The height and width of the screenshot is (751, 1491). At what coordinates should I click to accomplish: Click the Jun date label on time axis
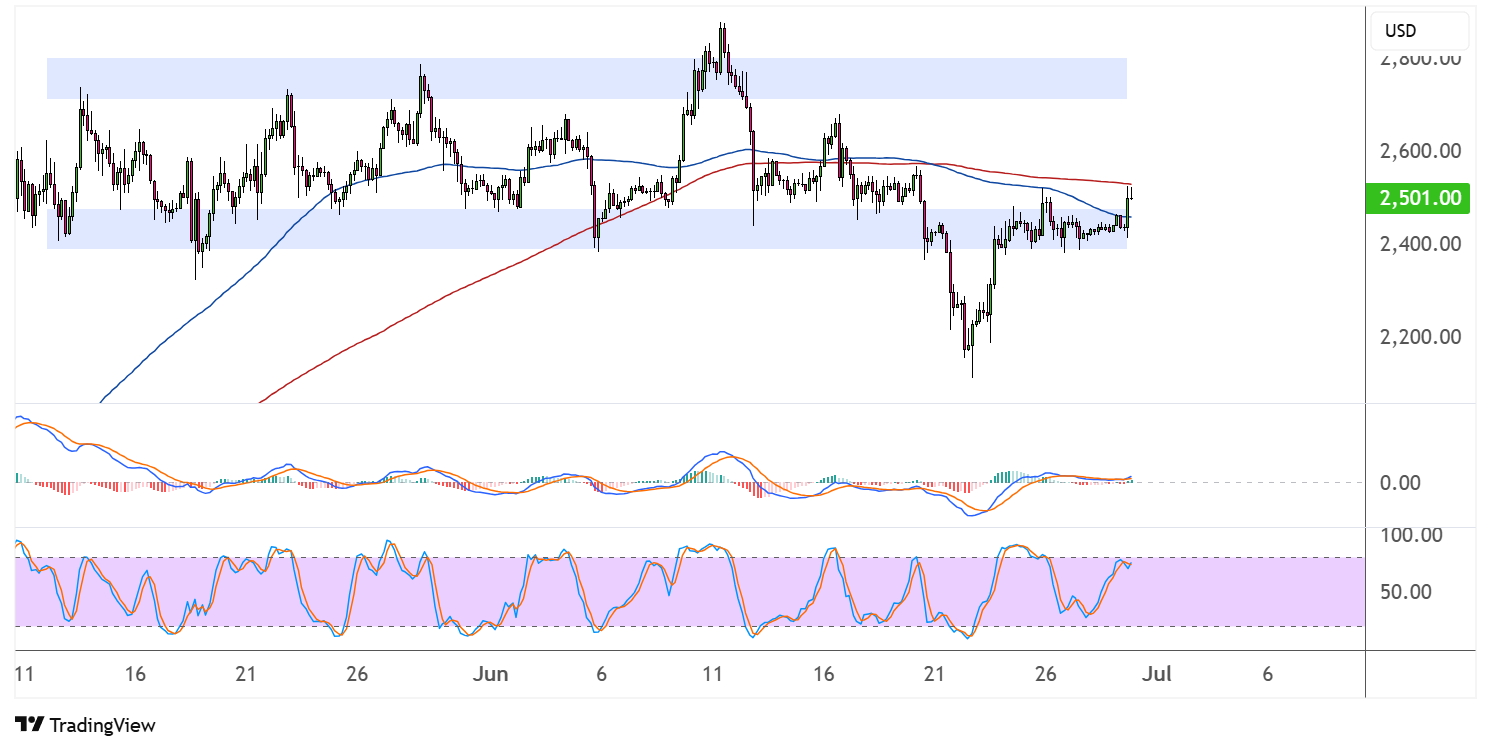[491, 674]
